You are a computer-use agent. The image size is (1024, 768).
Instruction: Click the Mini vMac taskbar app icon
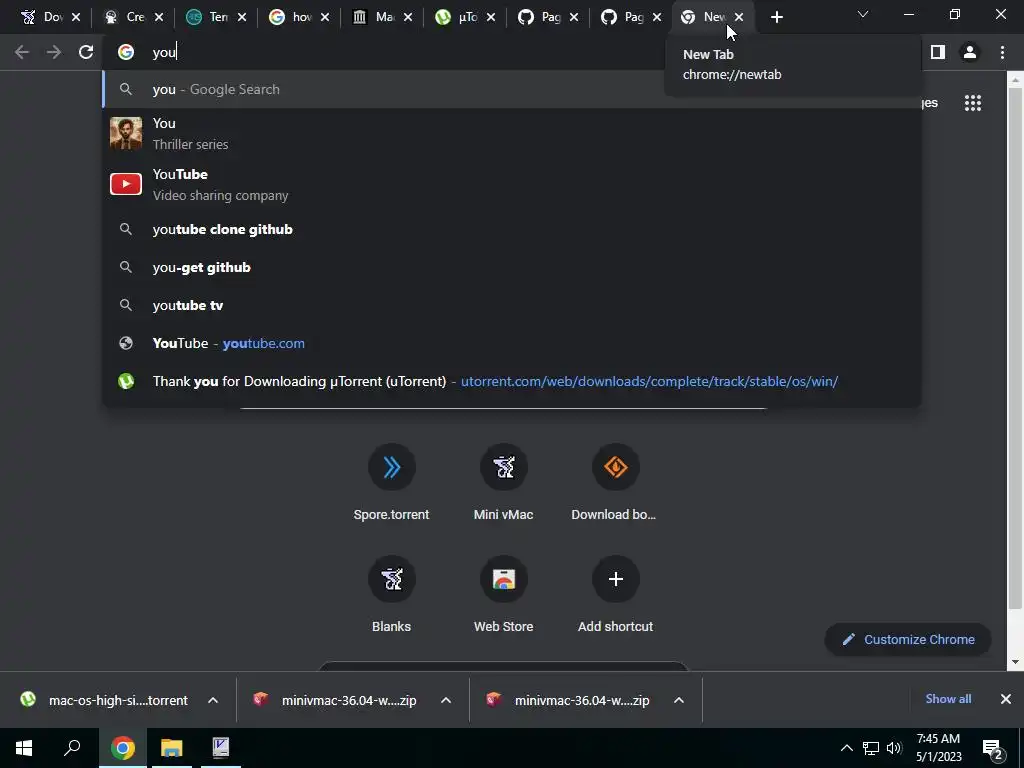coord(221,748)
